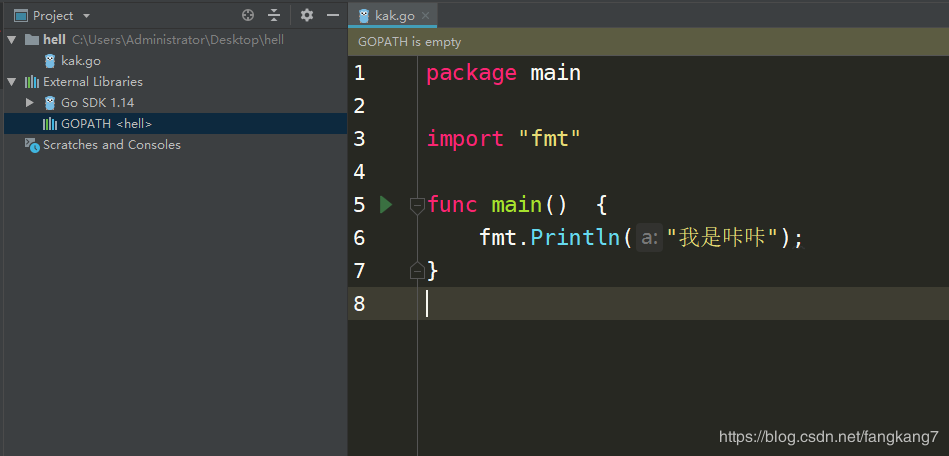Open kak.go in project tree
This screenshot has height=456, width=949.
[80, 61]
